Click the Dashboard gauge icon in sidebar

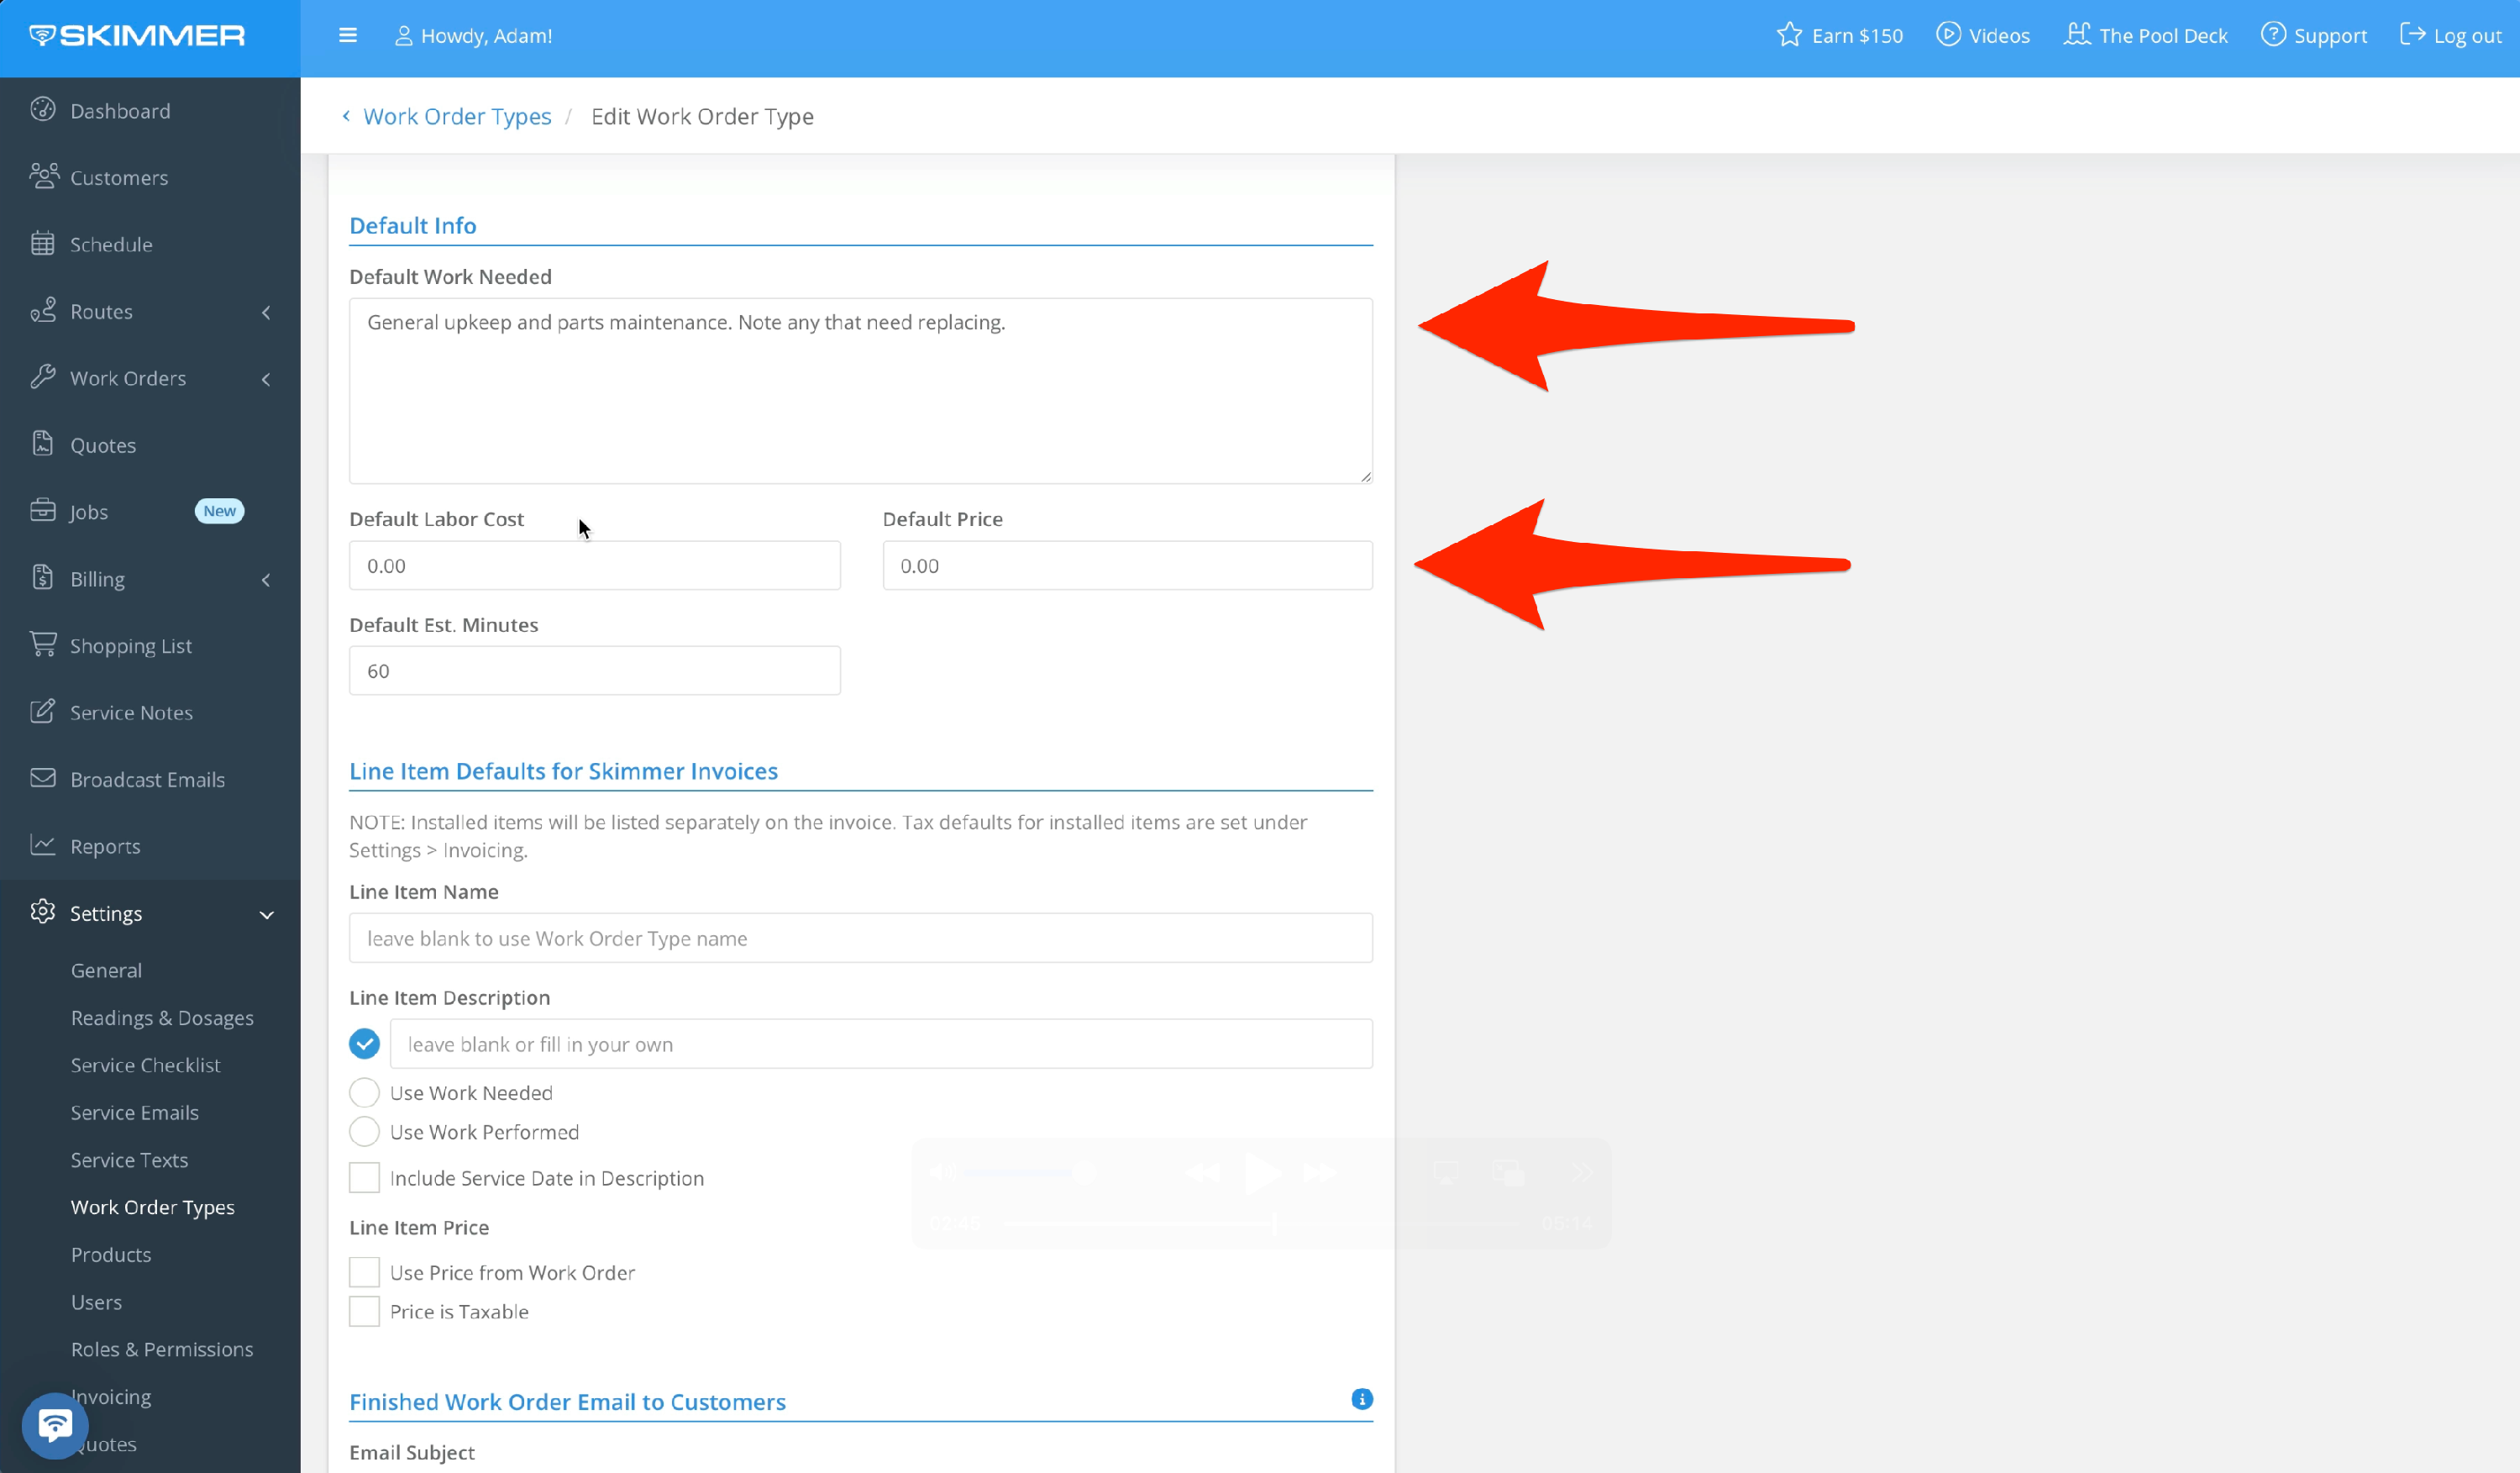[x=43, y=110]
